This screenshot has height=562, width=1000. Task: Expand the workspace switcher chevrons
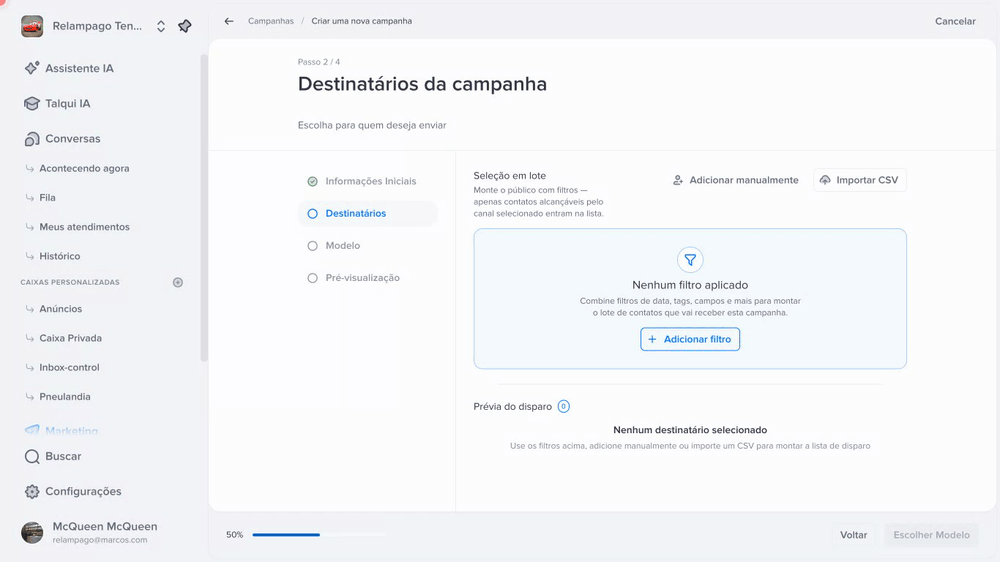tap(161, 26)
